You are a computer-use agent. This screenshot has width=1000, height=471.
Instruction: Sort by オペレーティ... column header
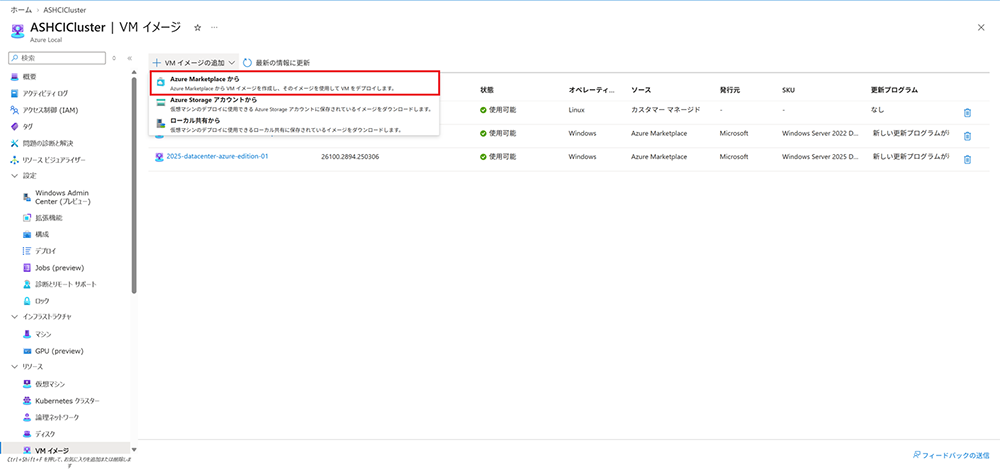591,90
